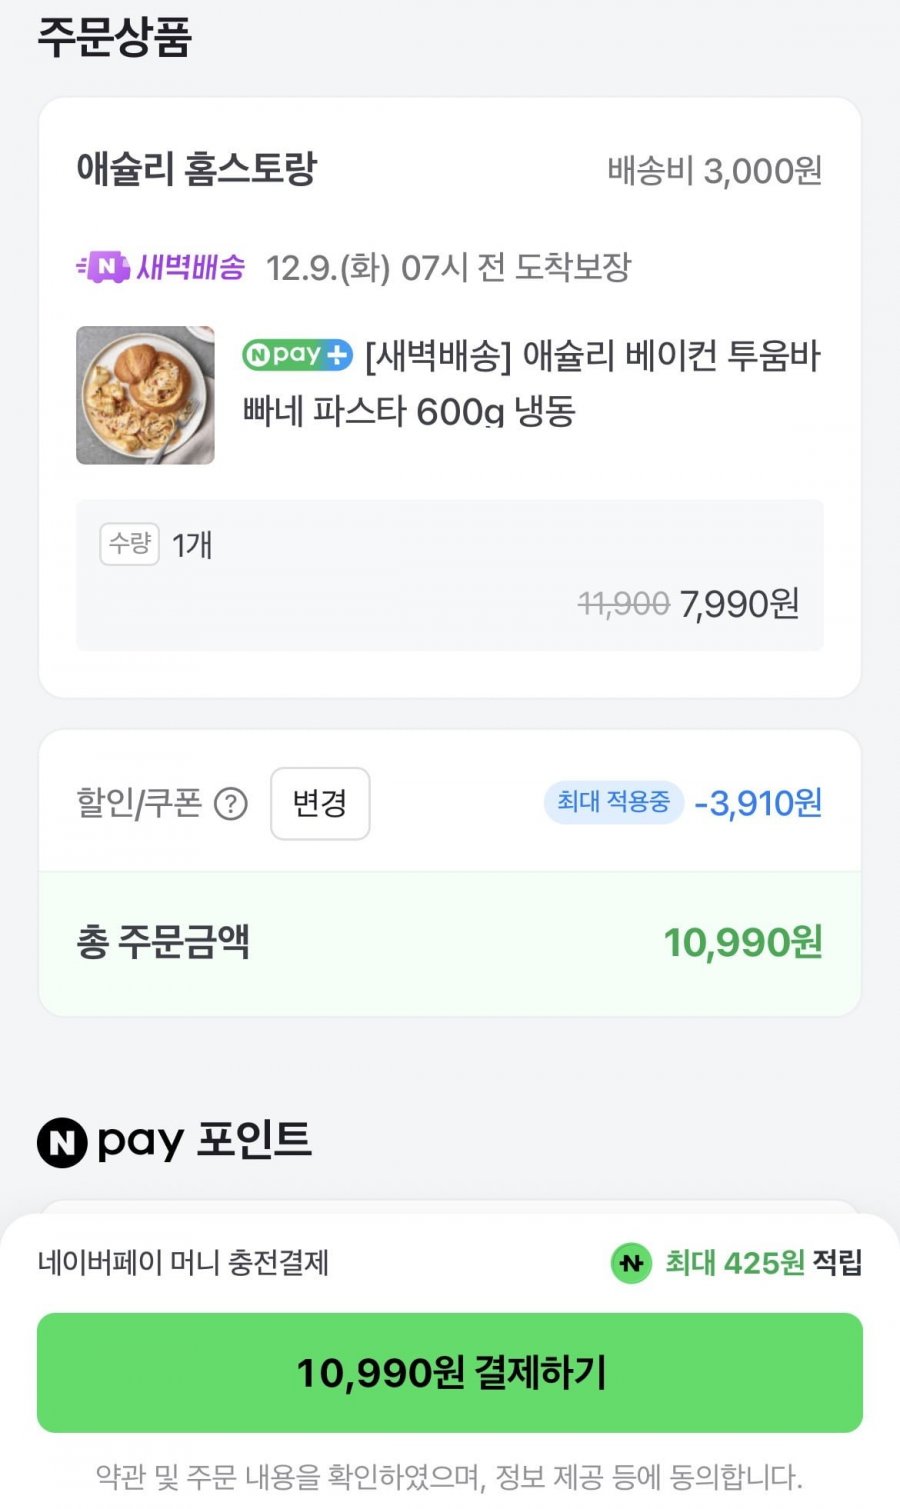
Task: Tap the black N pay logo icon
Action: (x=62, y=1143)
